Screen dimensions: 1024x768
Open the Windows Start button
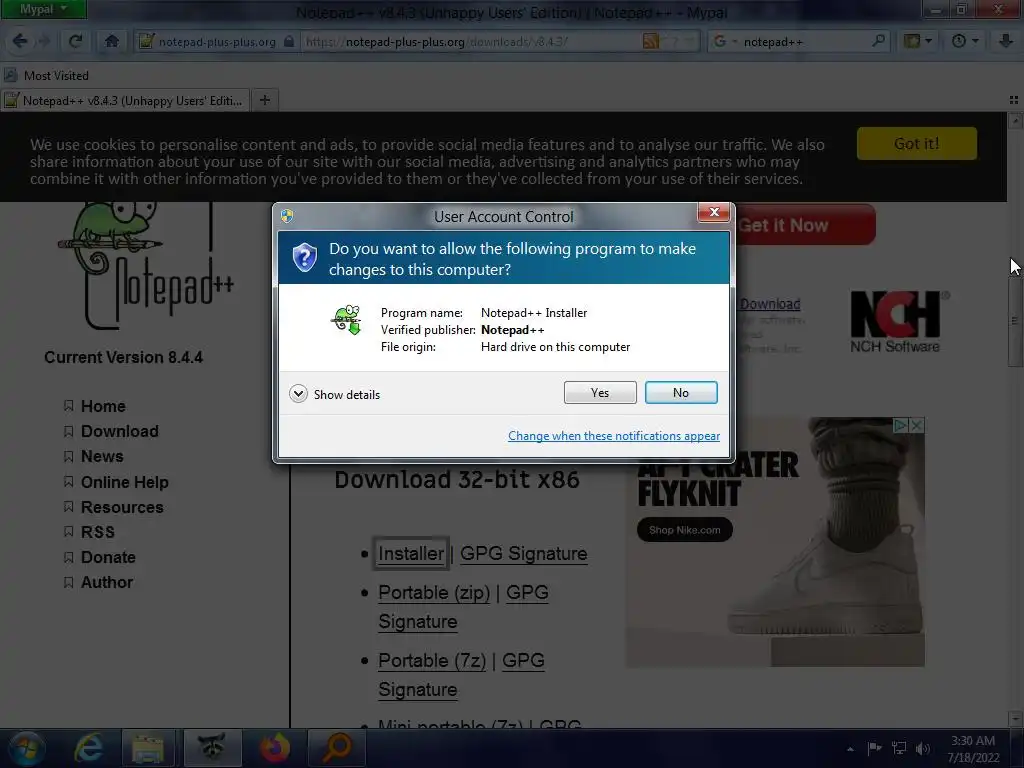click(x=26, y=748)
